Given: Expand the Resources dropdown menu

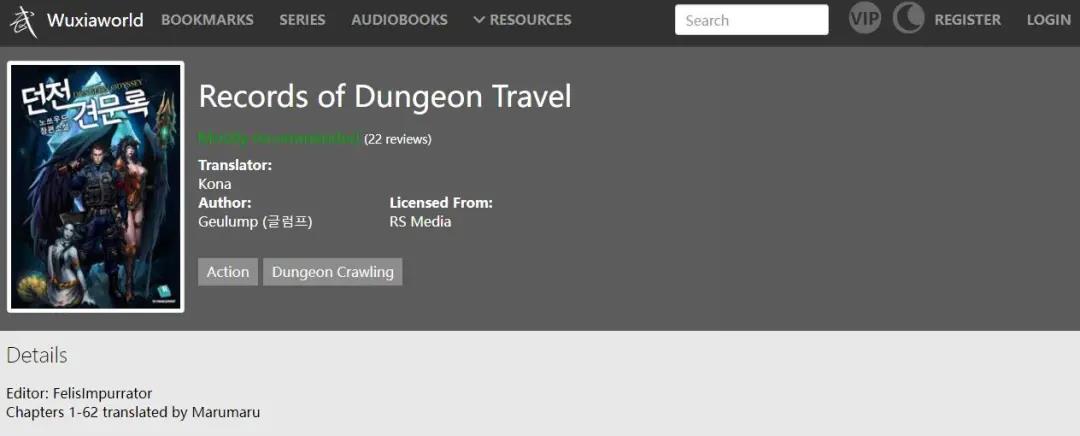Looking at the screenshot, I should click(522, 20).
